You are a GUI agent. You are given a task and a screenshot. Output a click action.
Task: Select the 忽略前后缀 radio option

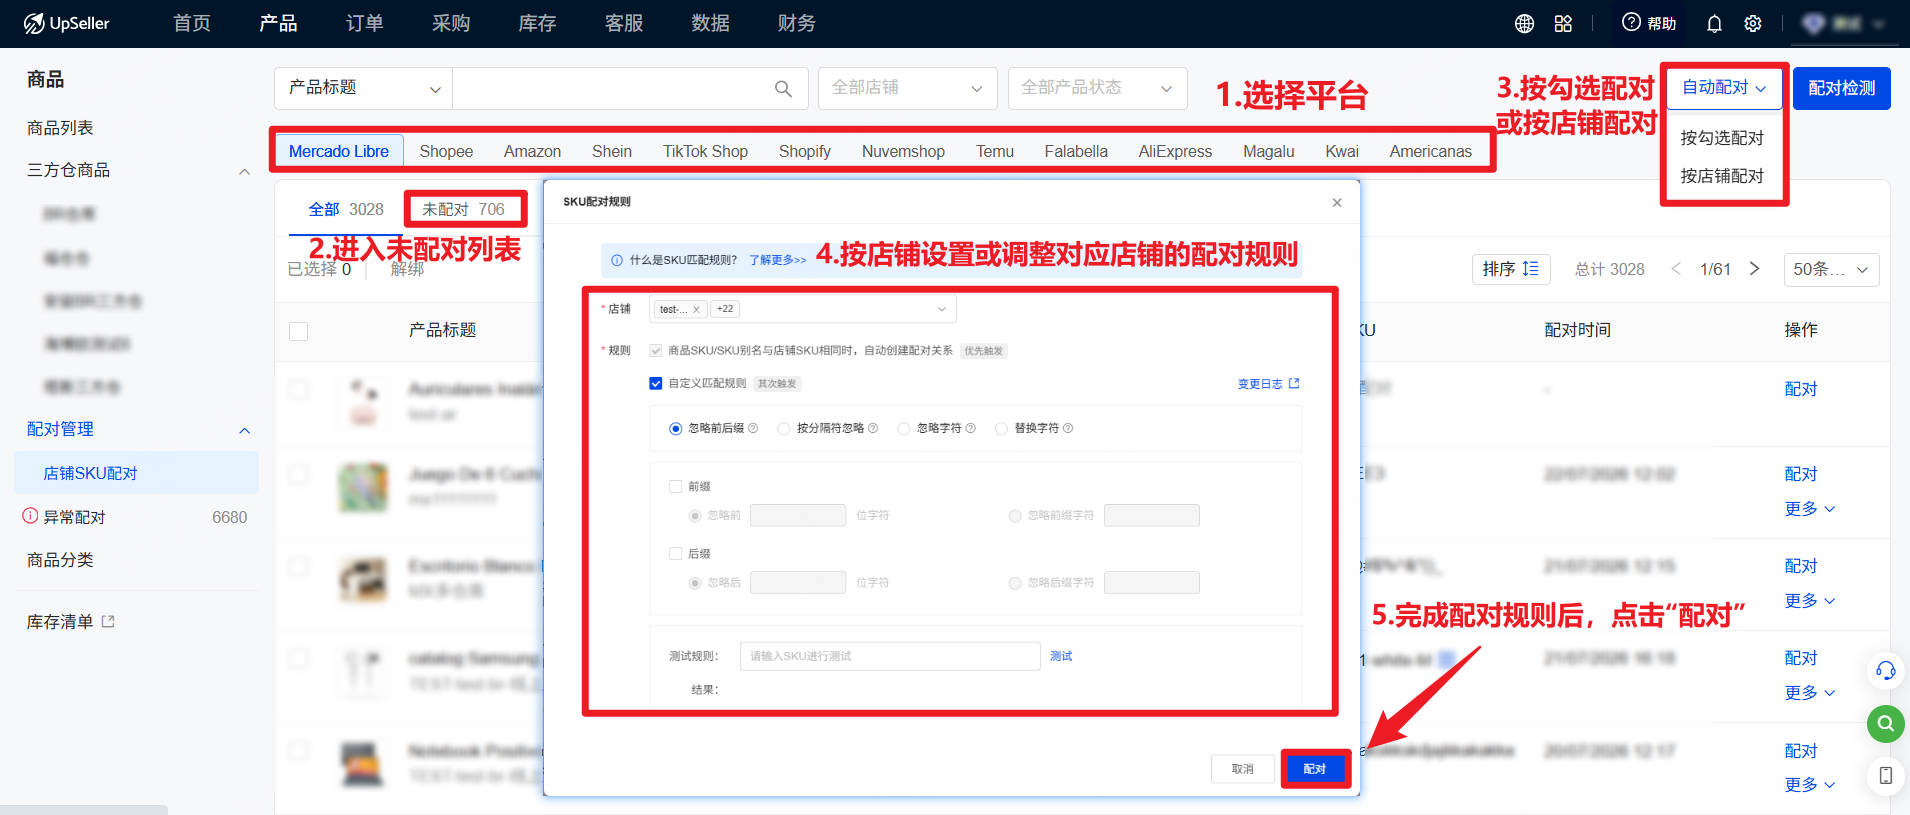tap(675, 428)
